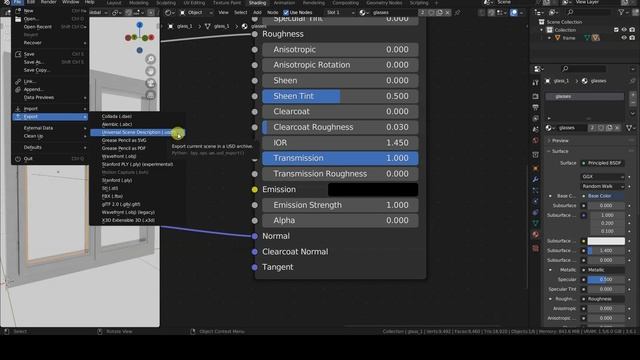
Task: Click the black Emission color swatch
Action: click(x=373, y=189)
